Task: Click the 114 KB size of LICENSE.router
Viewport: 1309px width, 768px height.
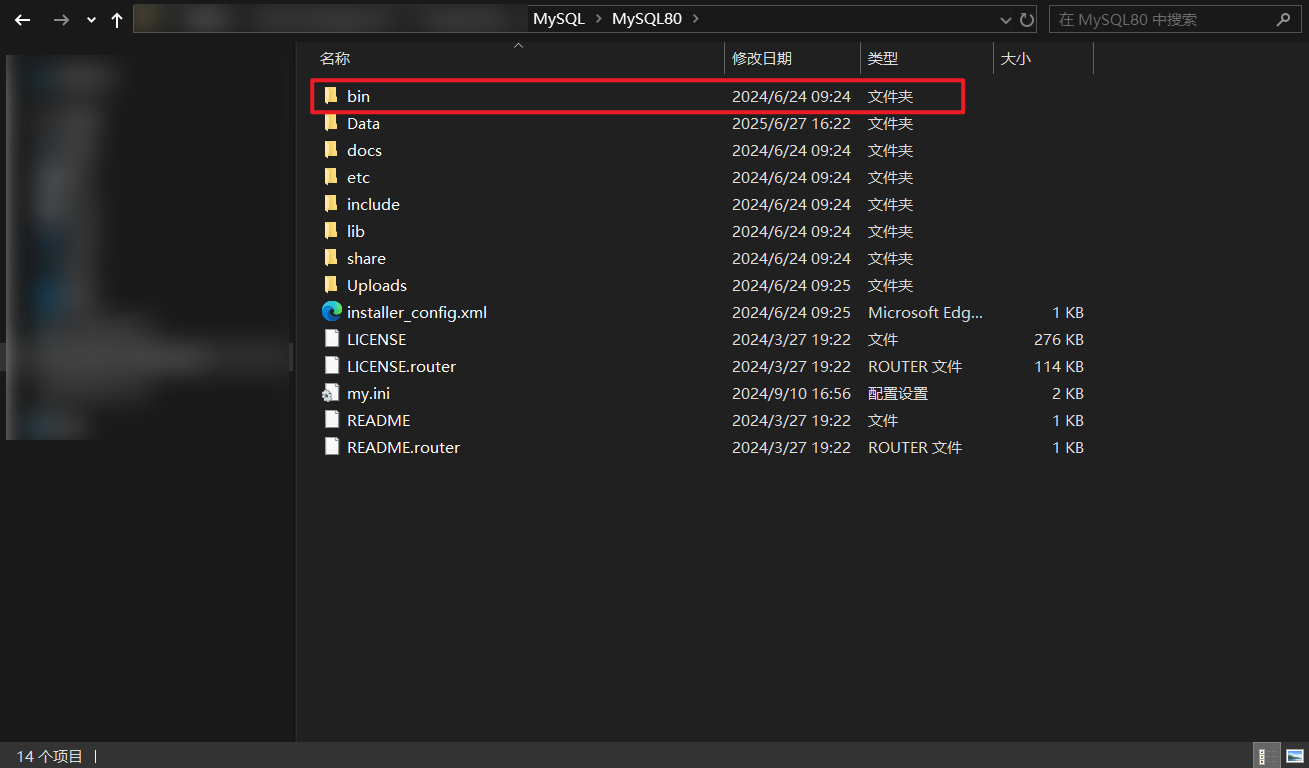Action: click(x=1059, y=366)
